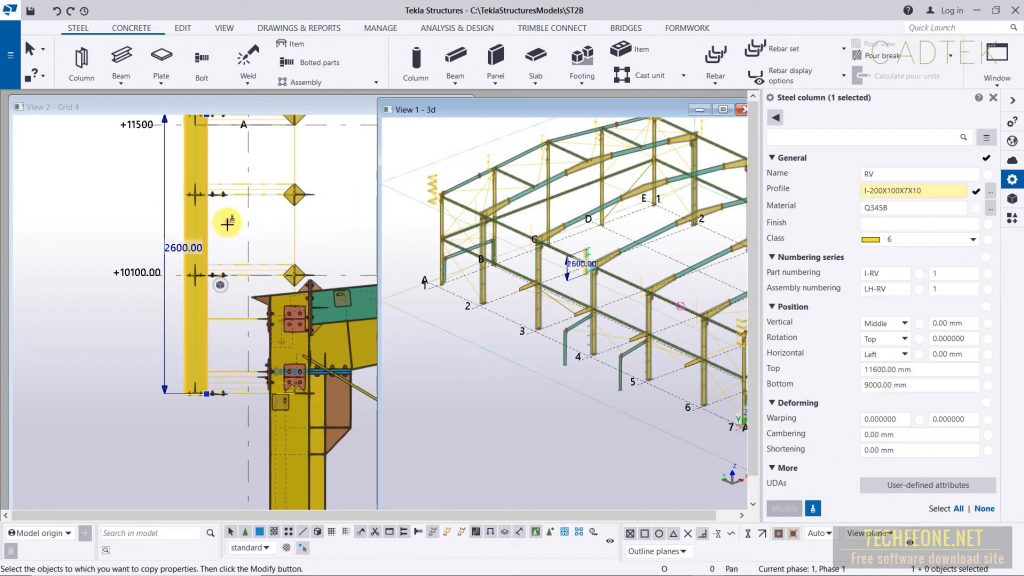
Task: Open the Cast unit tool
Action: (x=640, y=75)
